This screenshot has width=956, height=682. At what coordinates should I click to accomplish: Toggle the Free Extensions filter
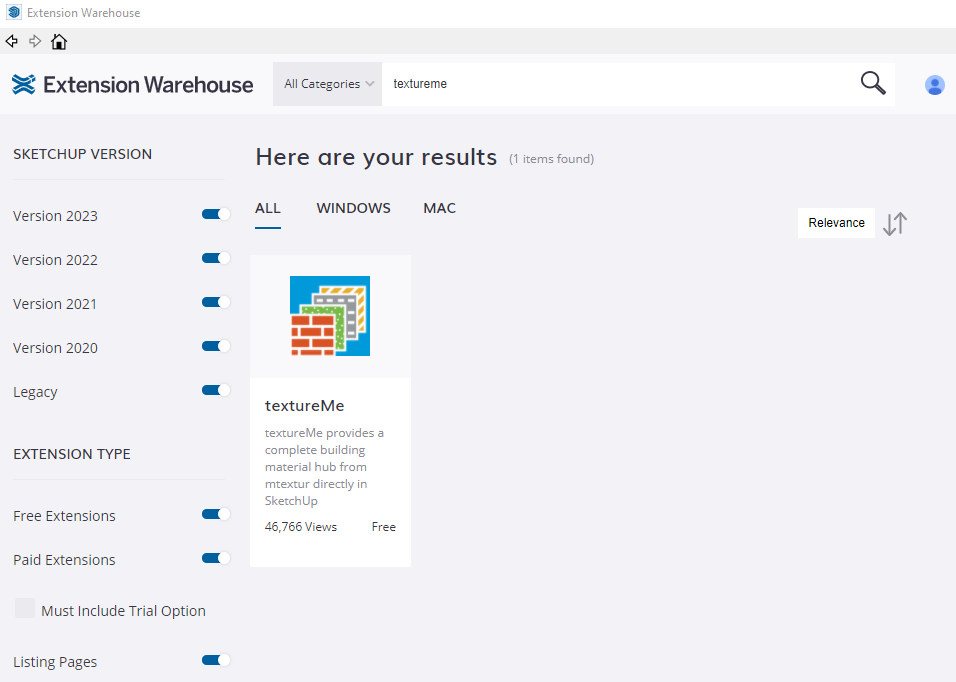pyautogui.click(x=216, y=514)
